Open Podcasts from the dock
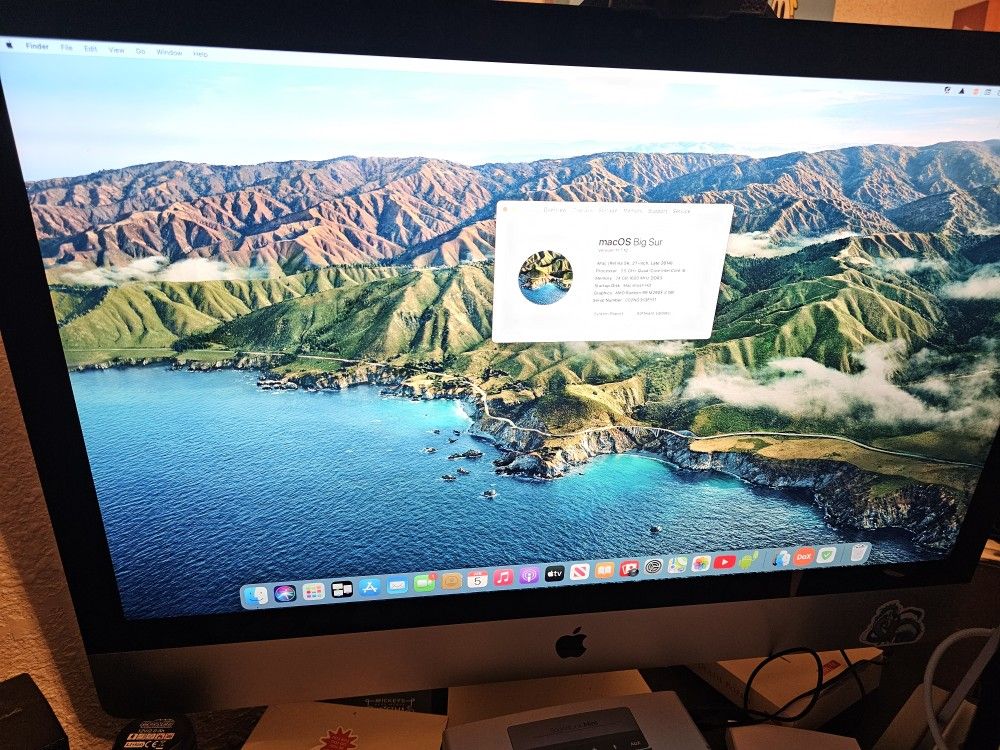 (x=529, y=575)
